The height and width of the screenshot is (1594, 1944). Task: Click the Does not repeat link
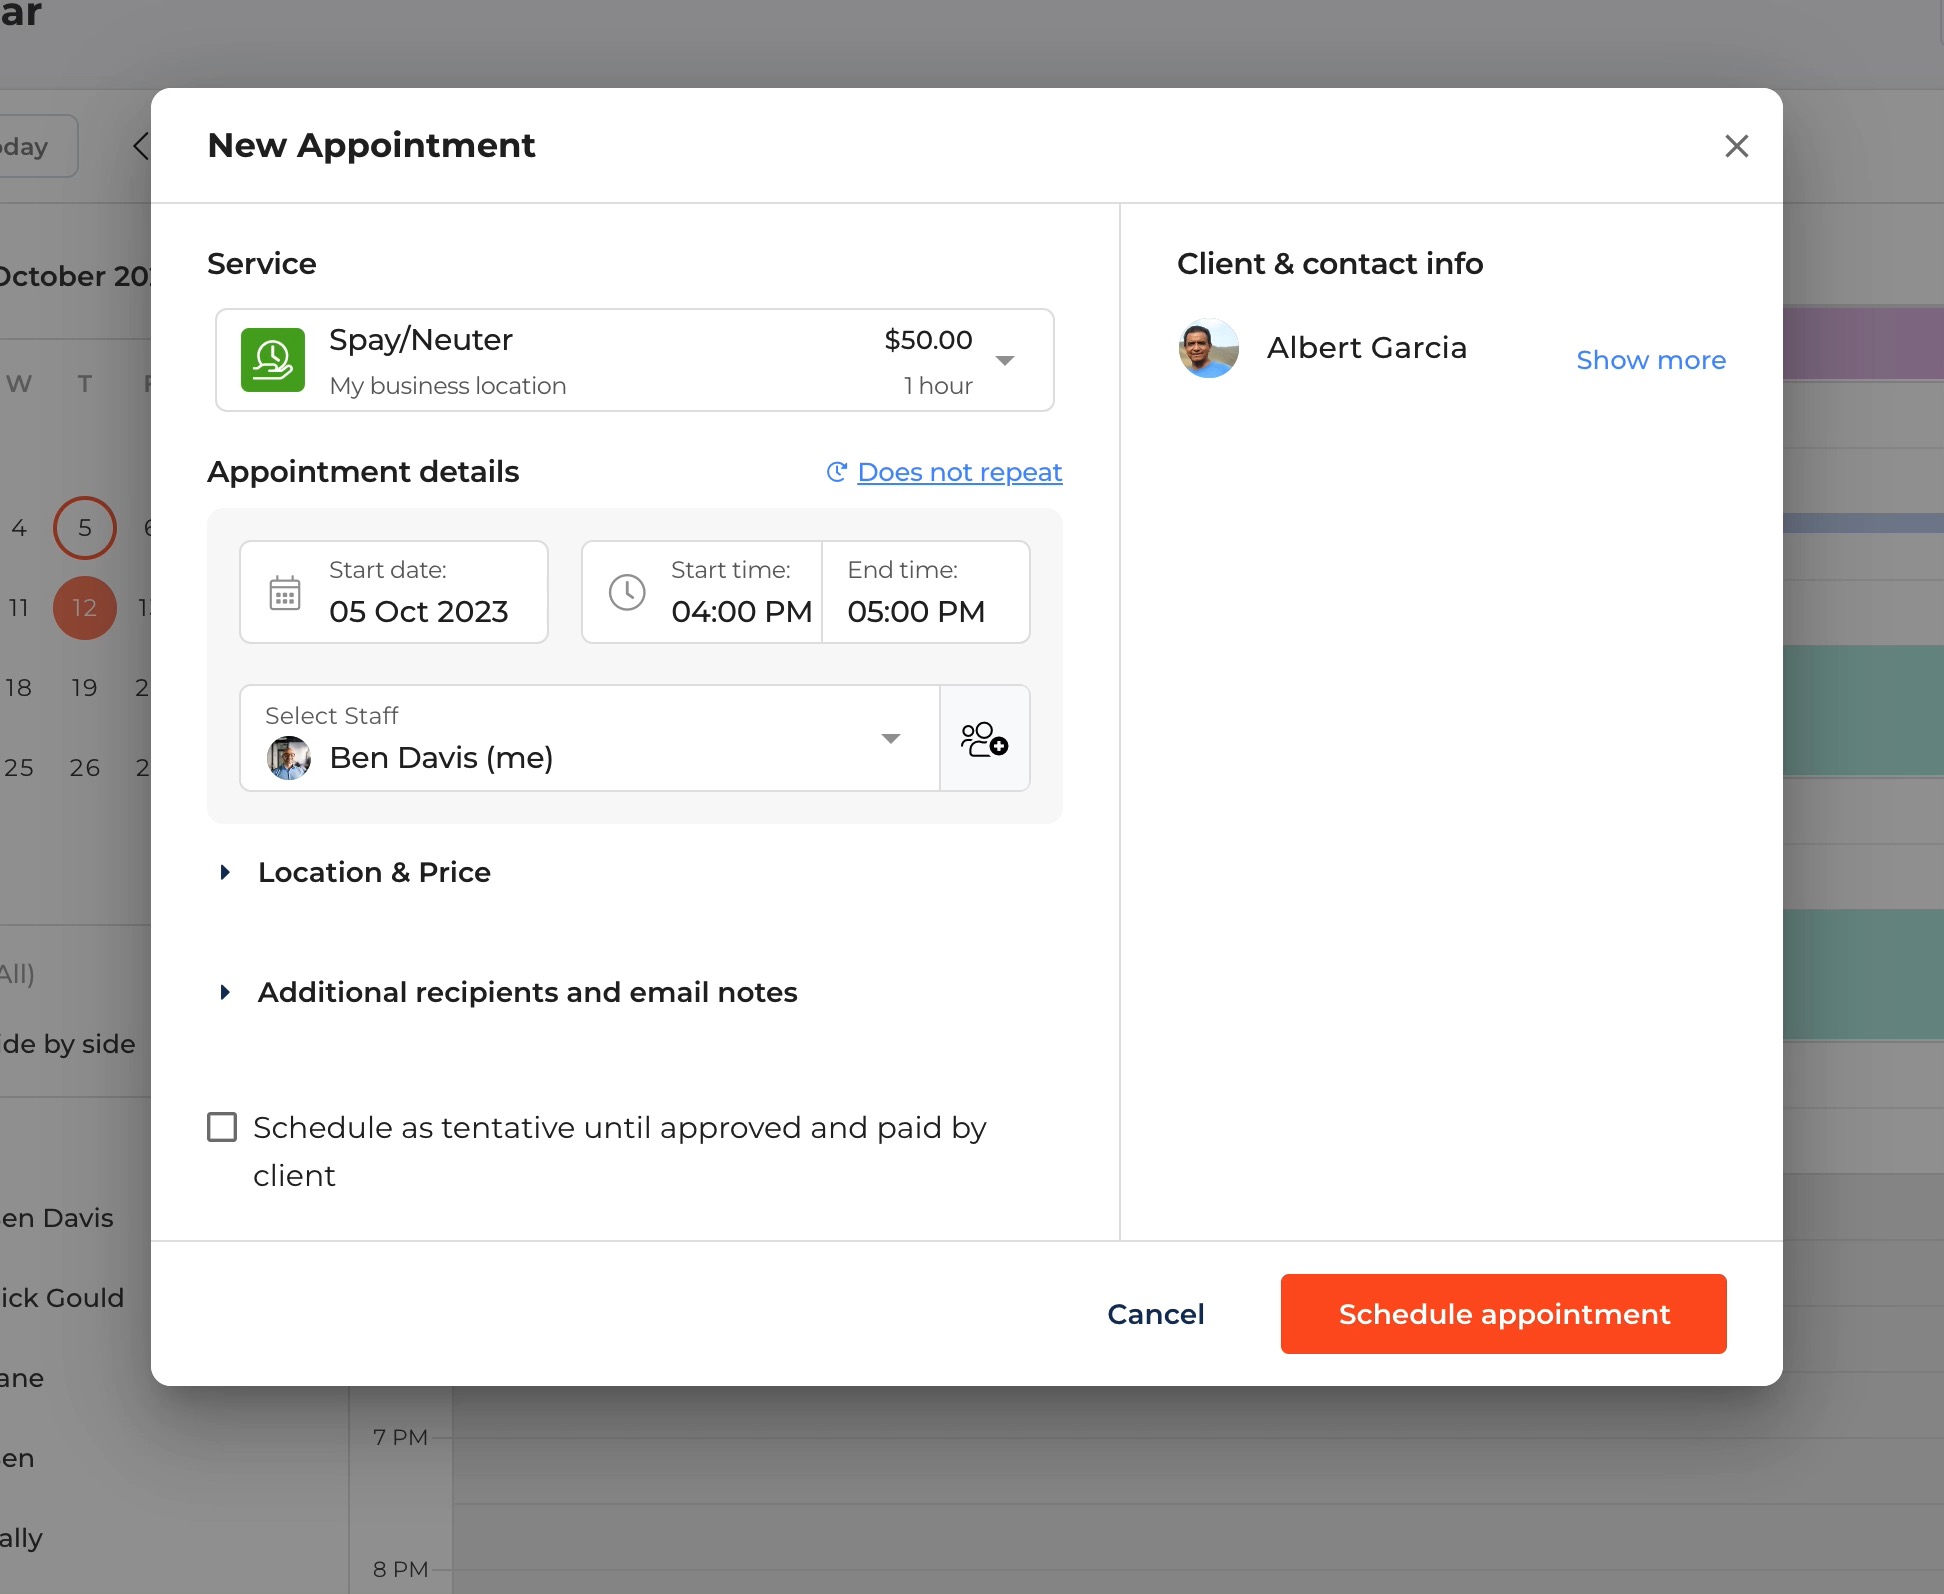coord(959,472)
